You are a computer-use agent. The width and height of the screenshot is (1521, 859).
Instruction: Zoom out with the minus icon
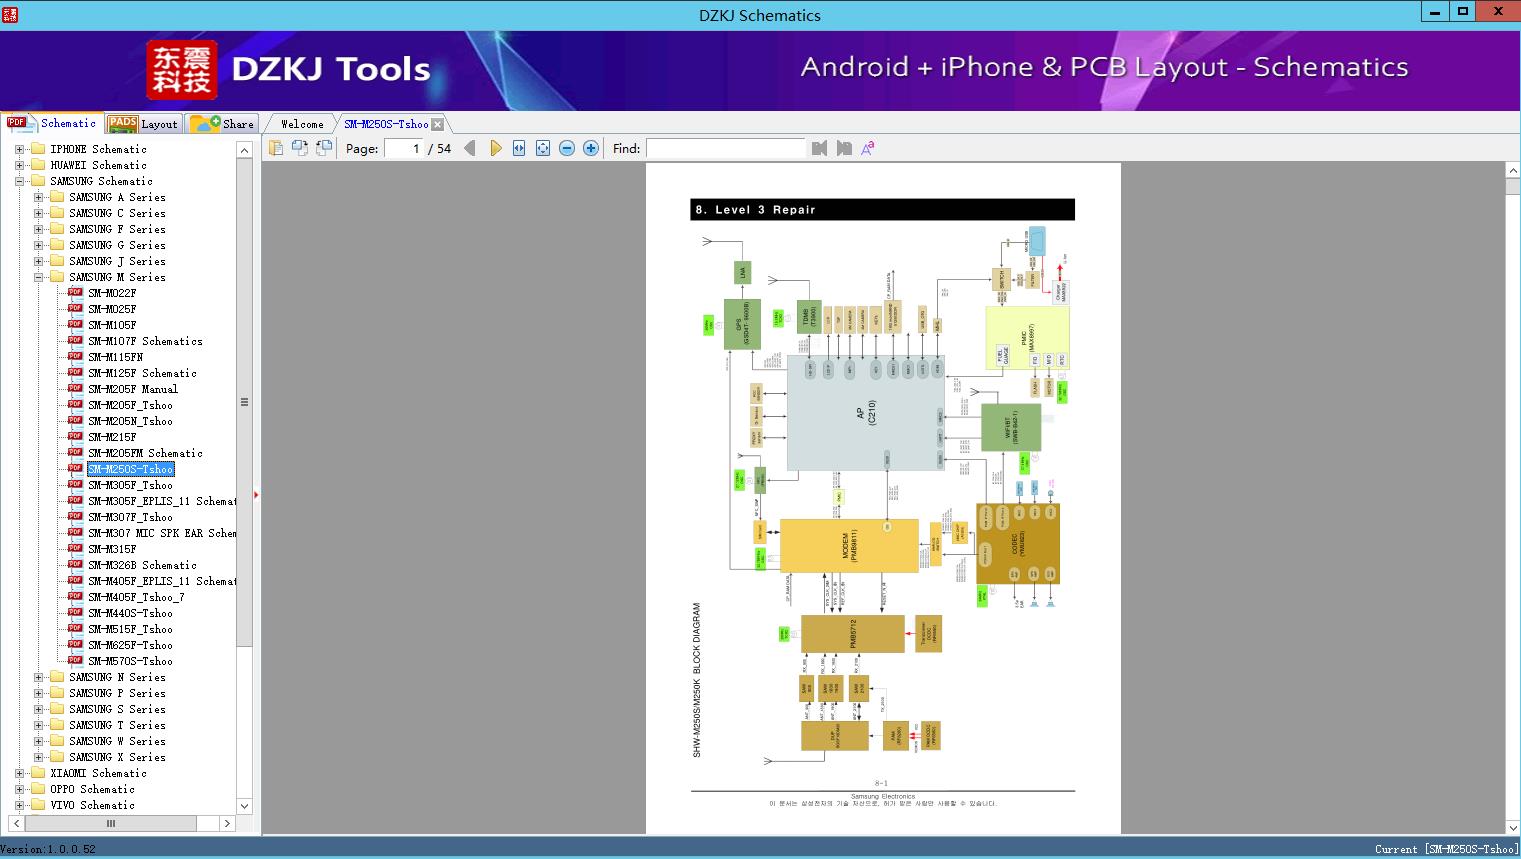567,148
